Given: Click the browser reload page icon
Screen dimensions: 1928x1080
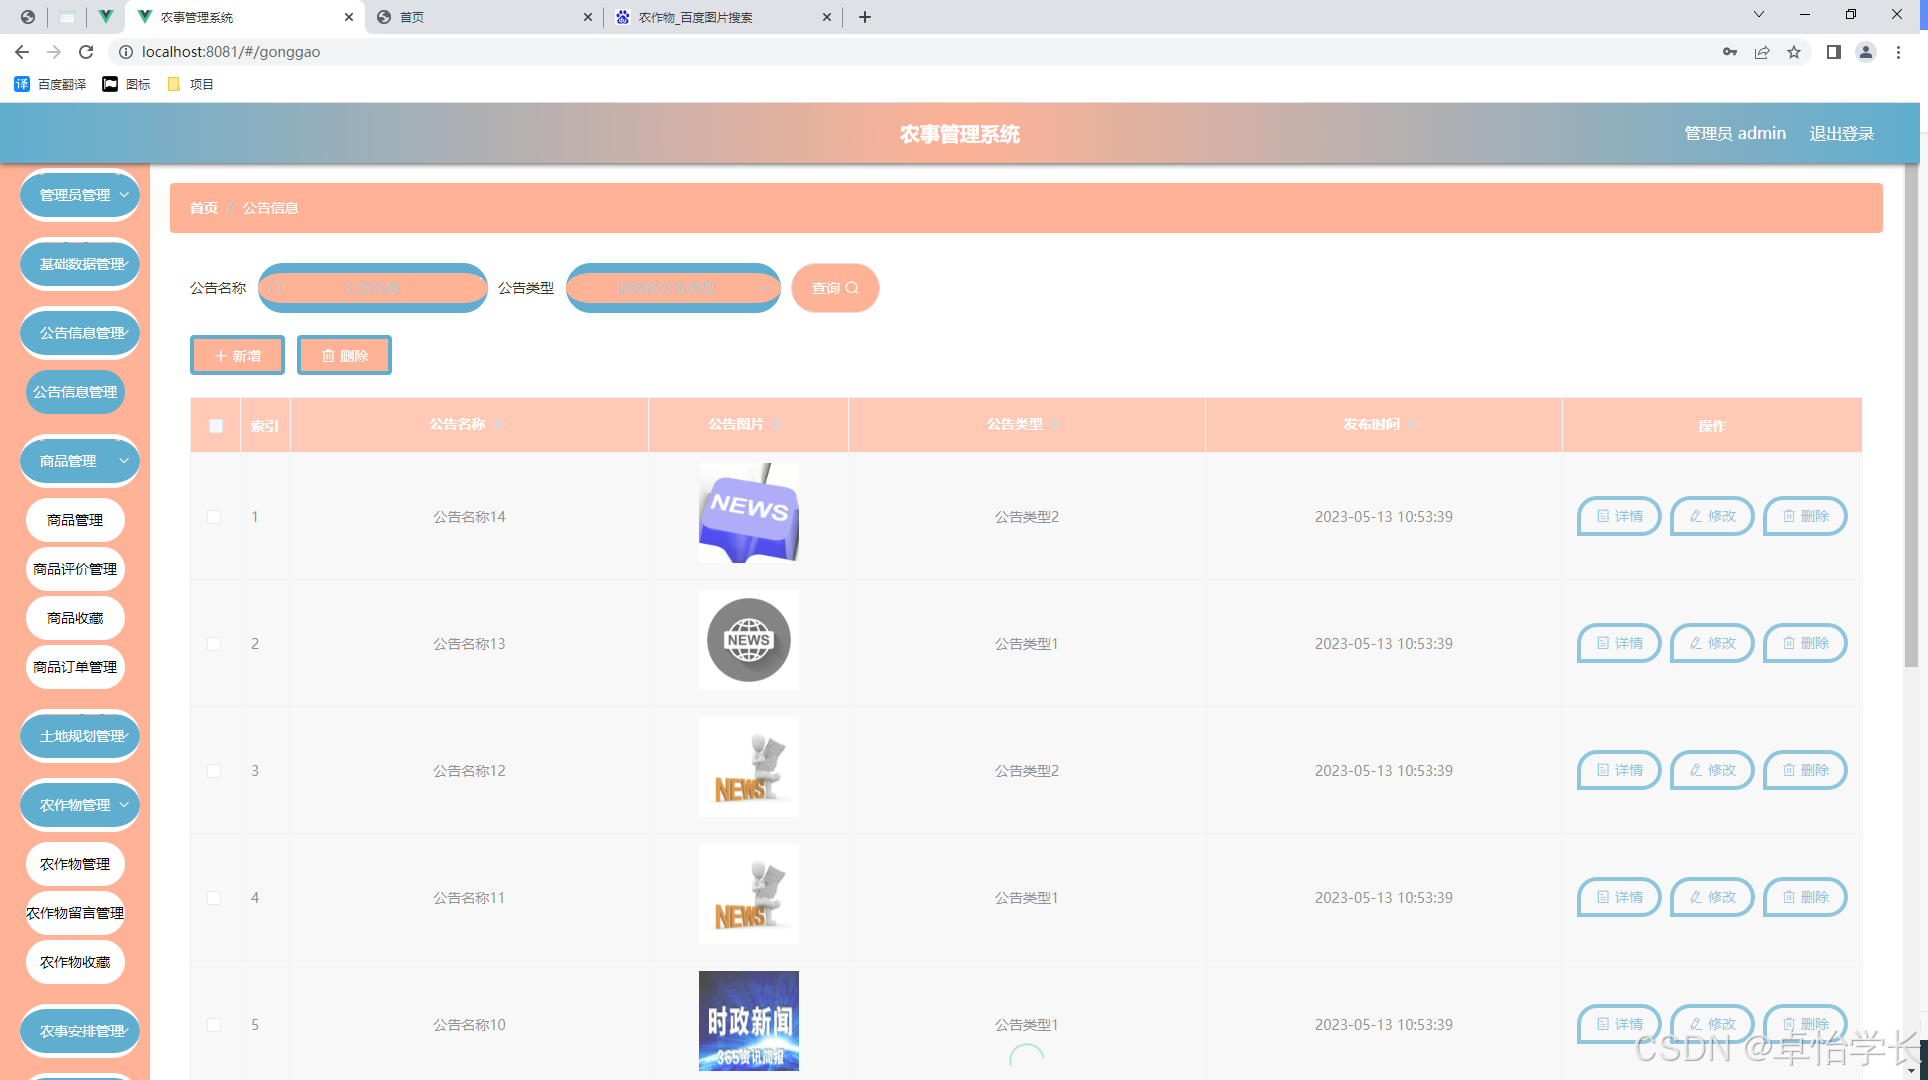Looking at the screenshot, I should pyautogui.click(x=86, y=52).
